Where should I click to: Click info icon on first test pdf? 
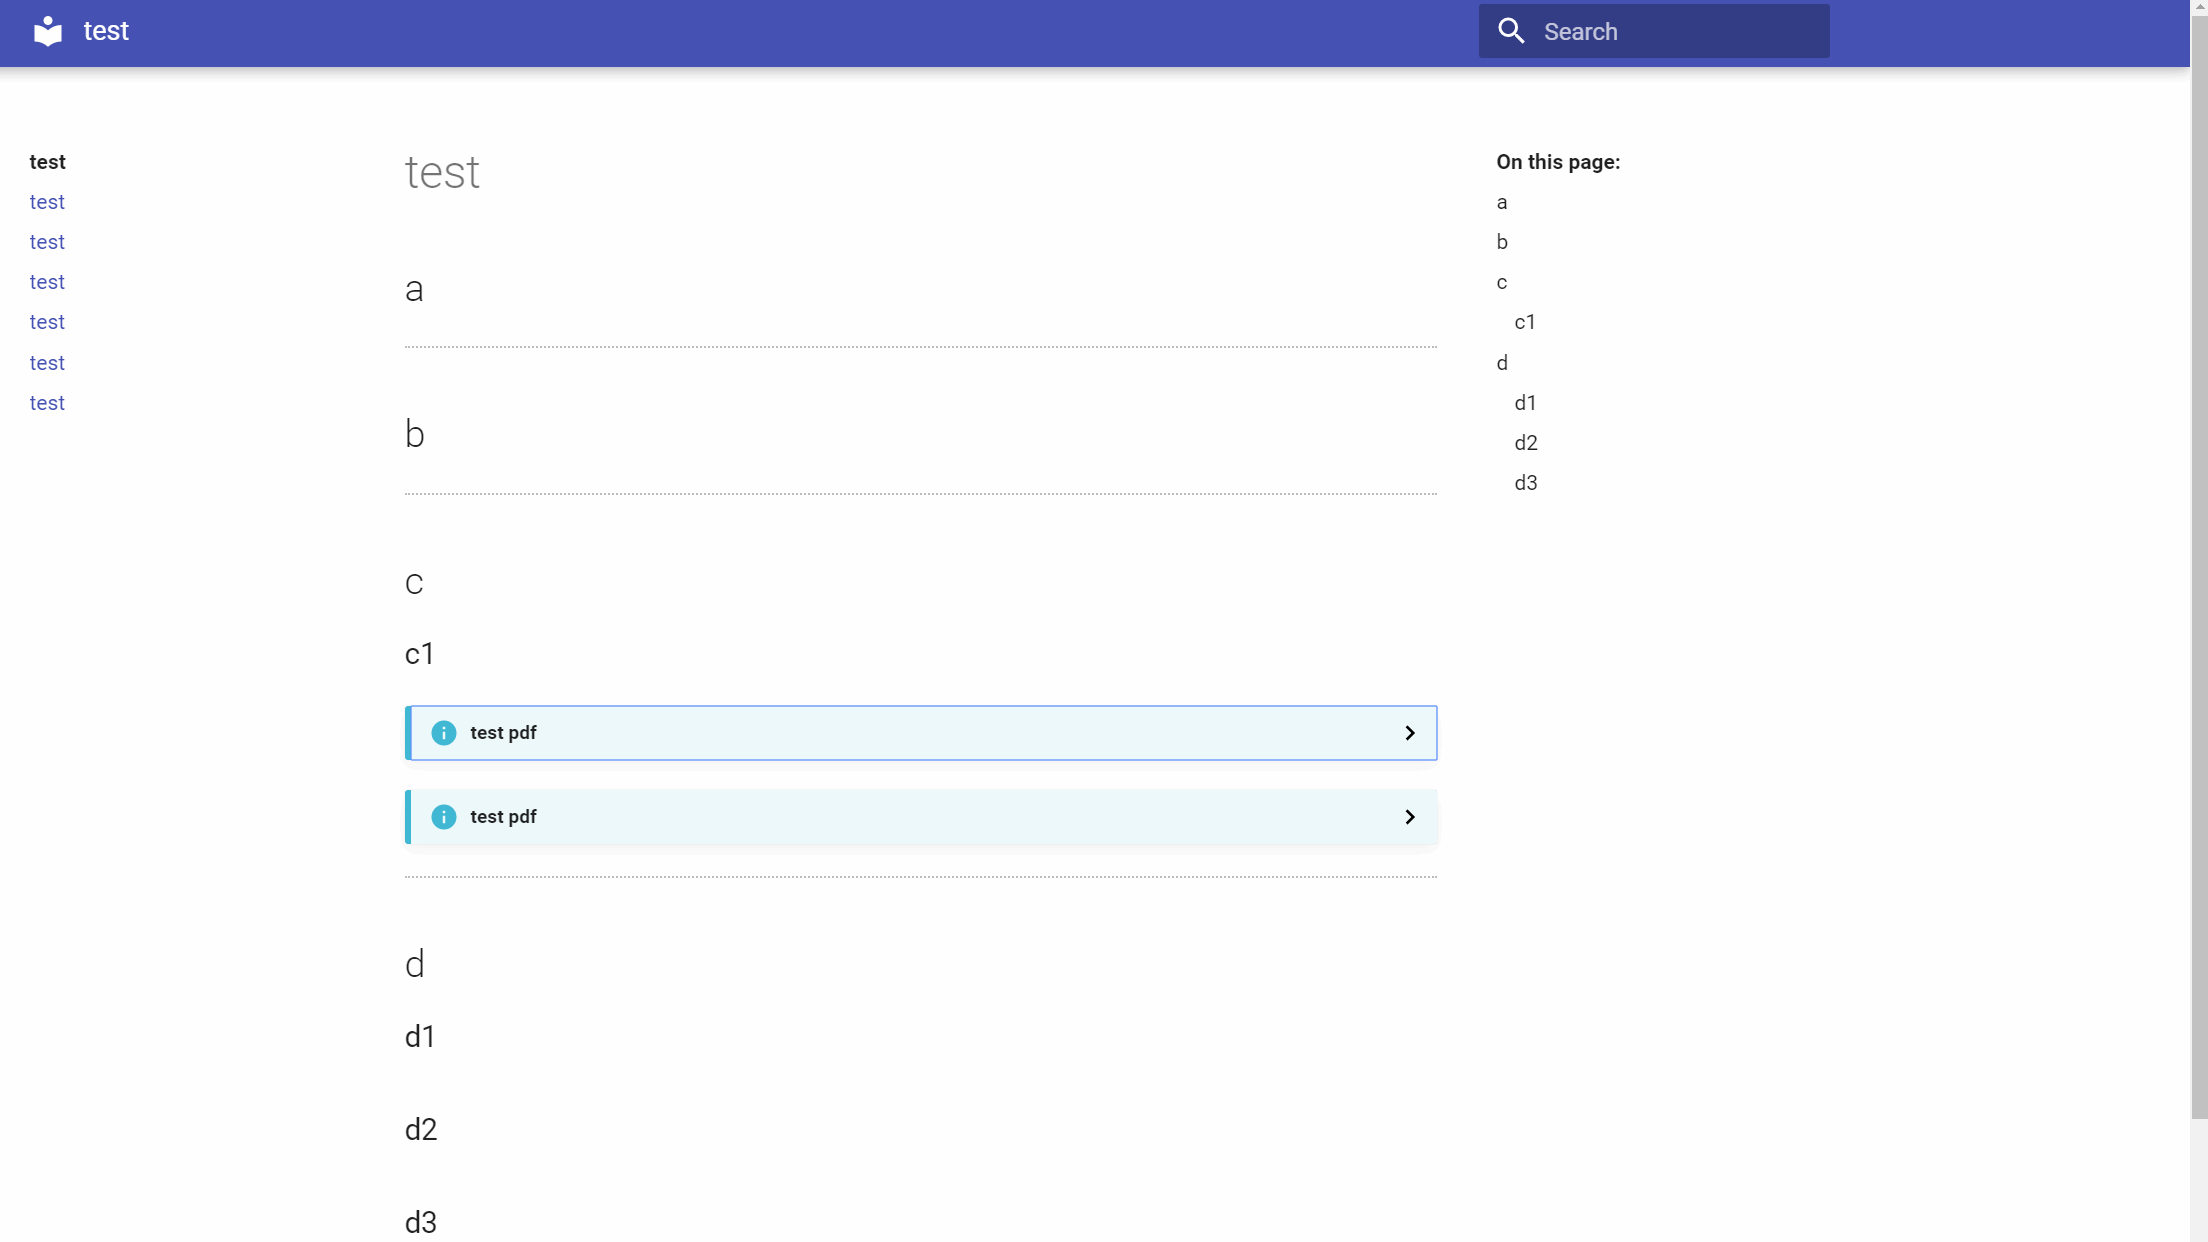(x=443, y=733)
